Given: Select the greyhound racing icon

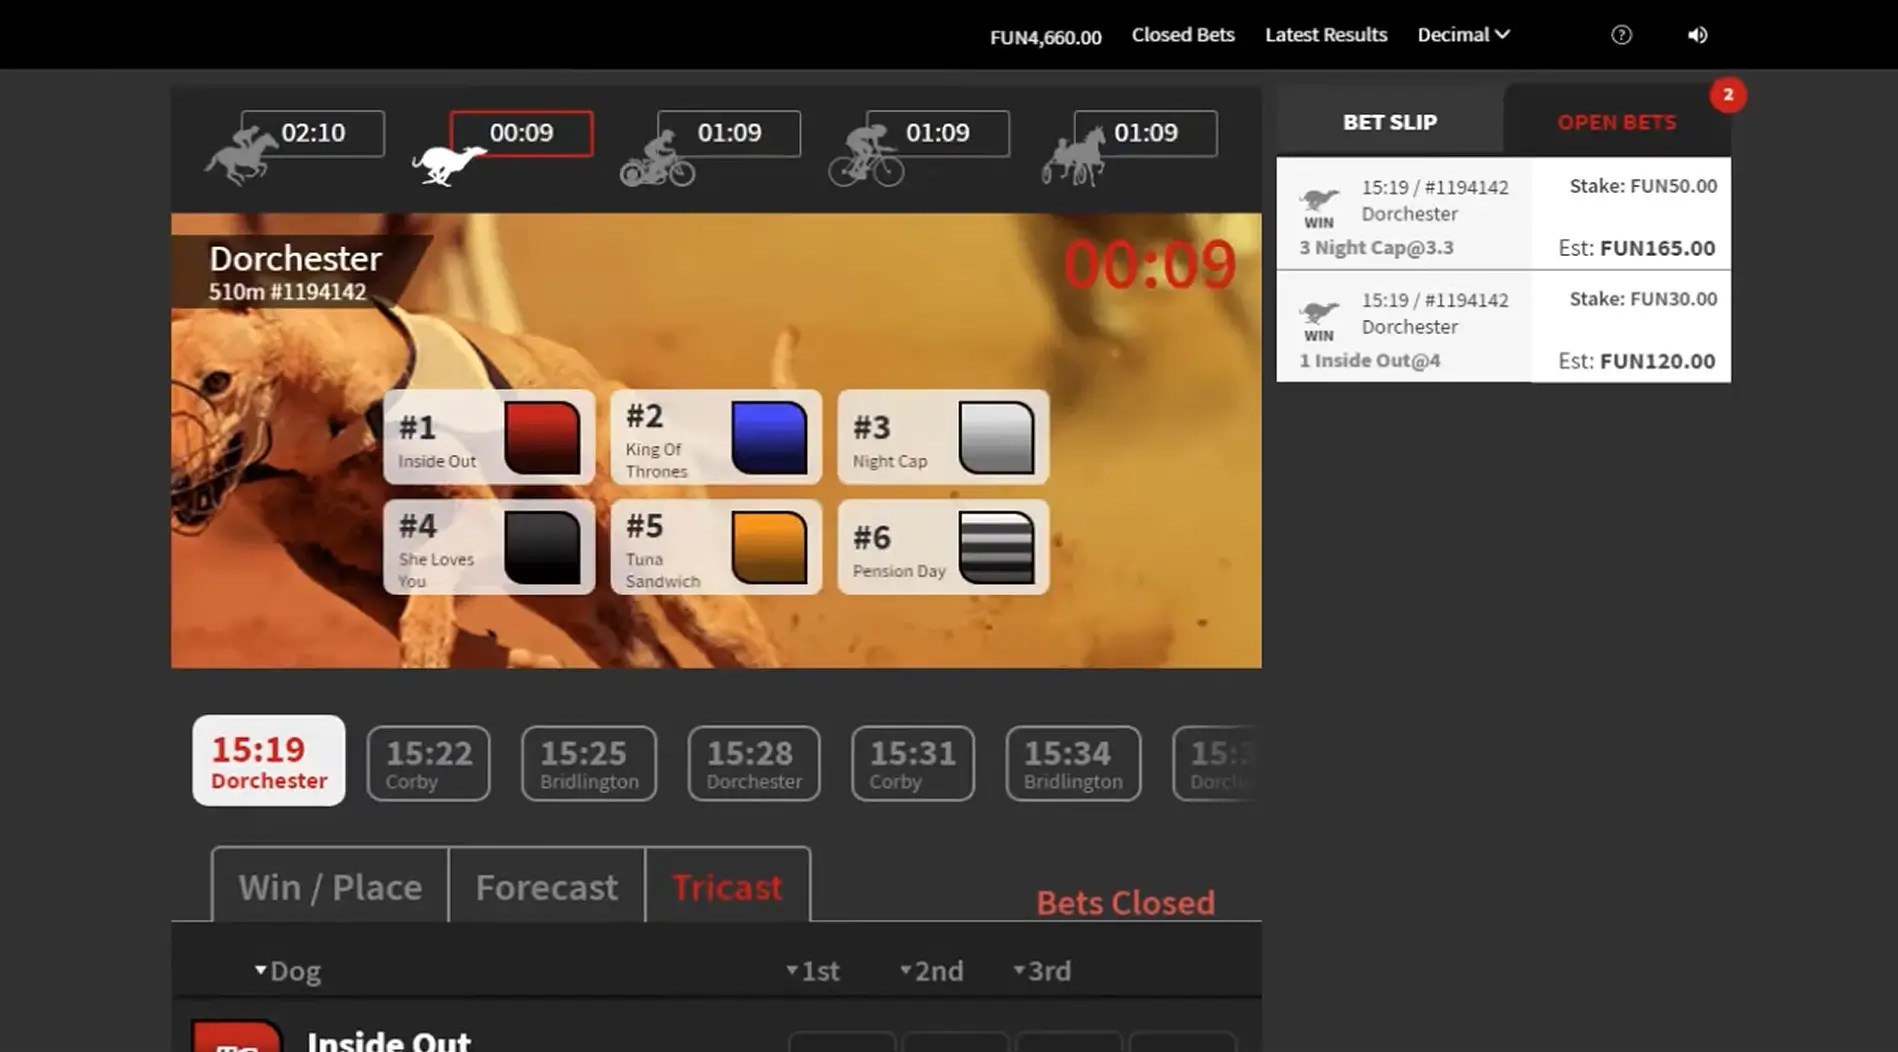Looking at the screenshot, I should point(448,163).
